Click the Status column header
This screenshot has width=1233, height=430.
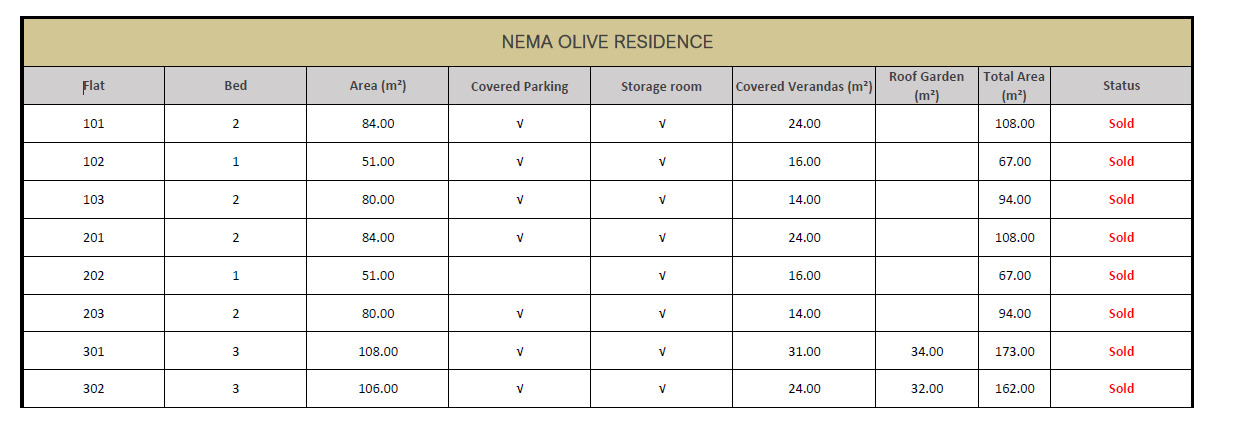pyautogui.click(x=1121, y=86)
